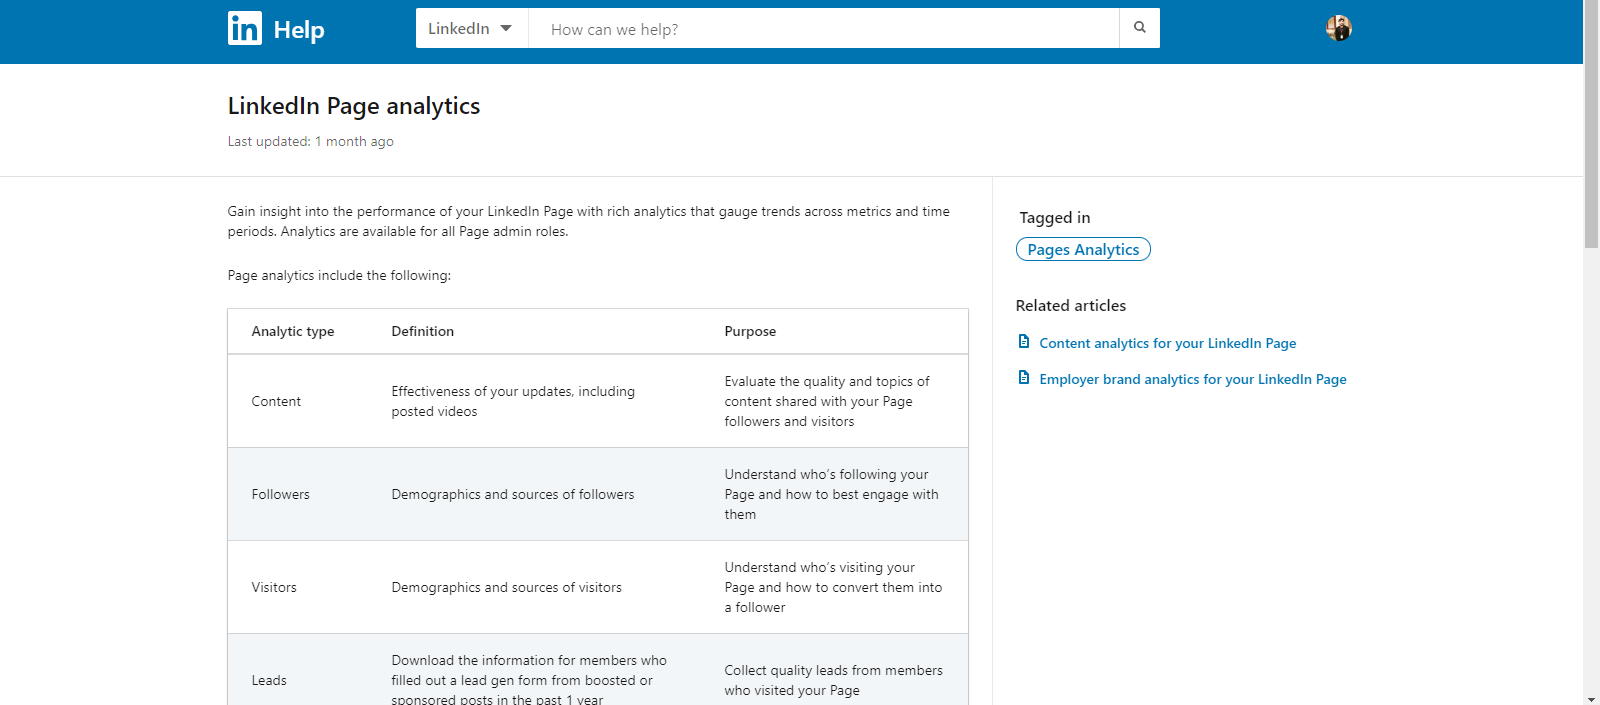
Task: Click 'Understand who's visiting your Page' cell
Action: coord(833,587)
